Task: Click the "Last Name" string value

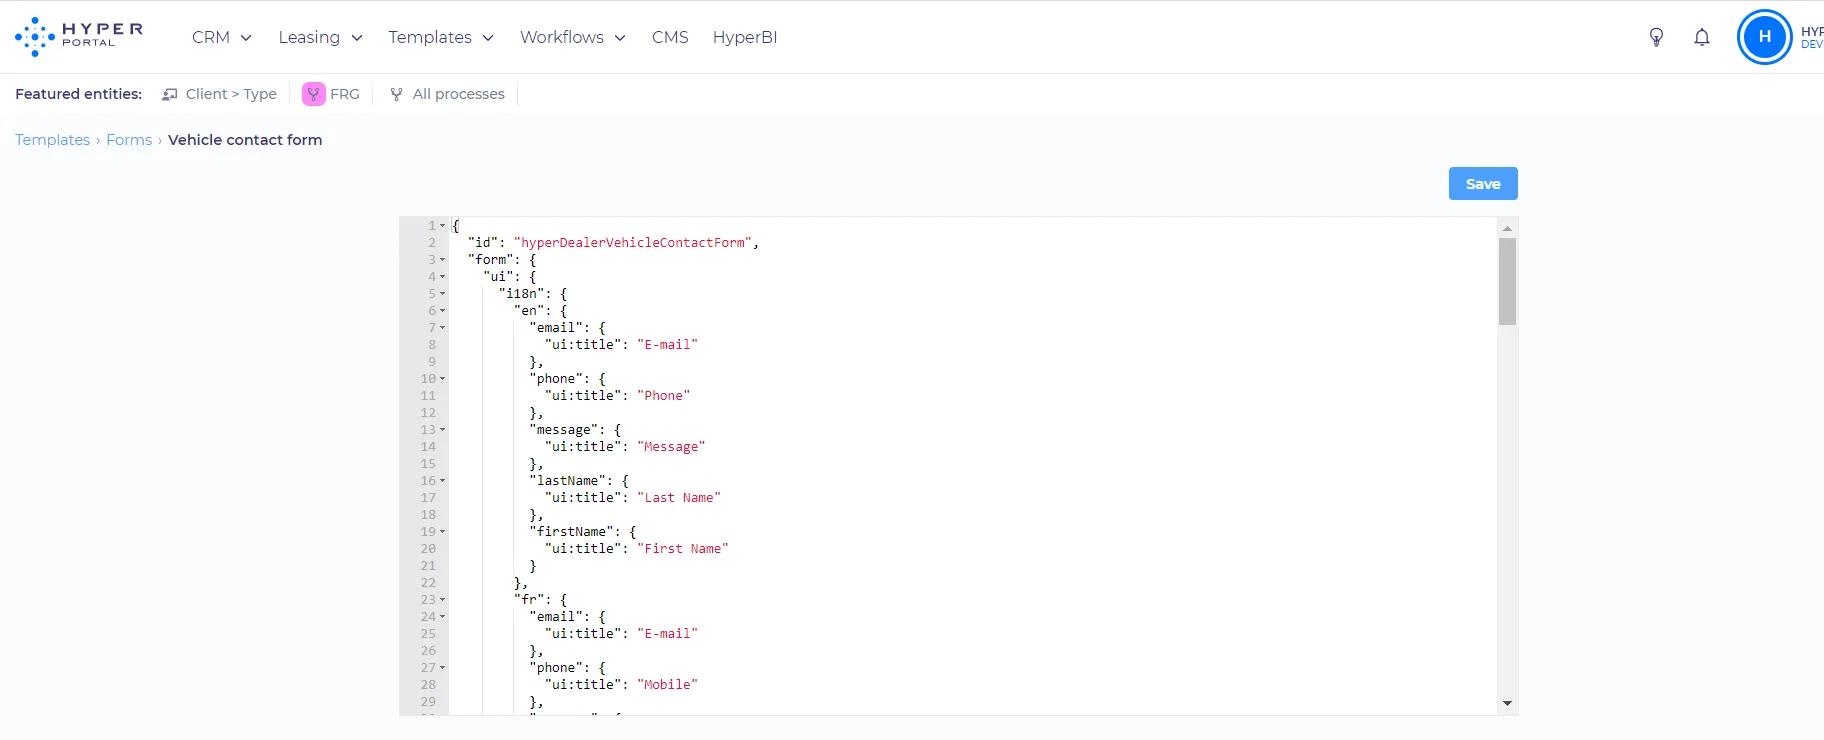Action: point(679,498)
